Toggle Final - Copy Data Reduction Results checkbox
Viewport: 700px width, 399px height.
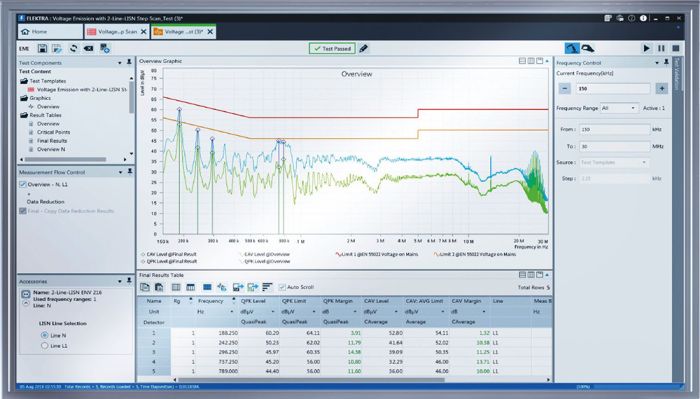23,211
